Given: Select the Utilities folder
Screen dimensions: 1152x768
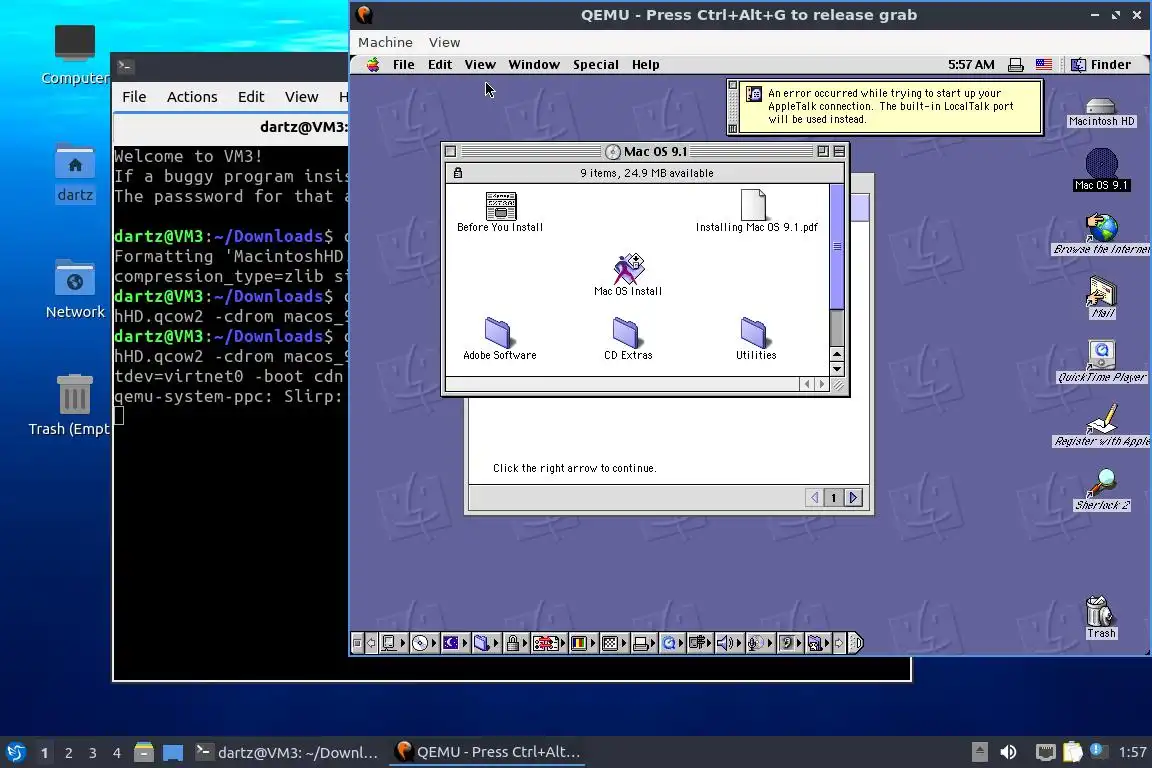Looking at the screenshot, I should pos(755,339).
